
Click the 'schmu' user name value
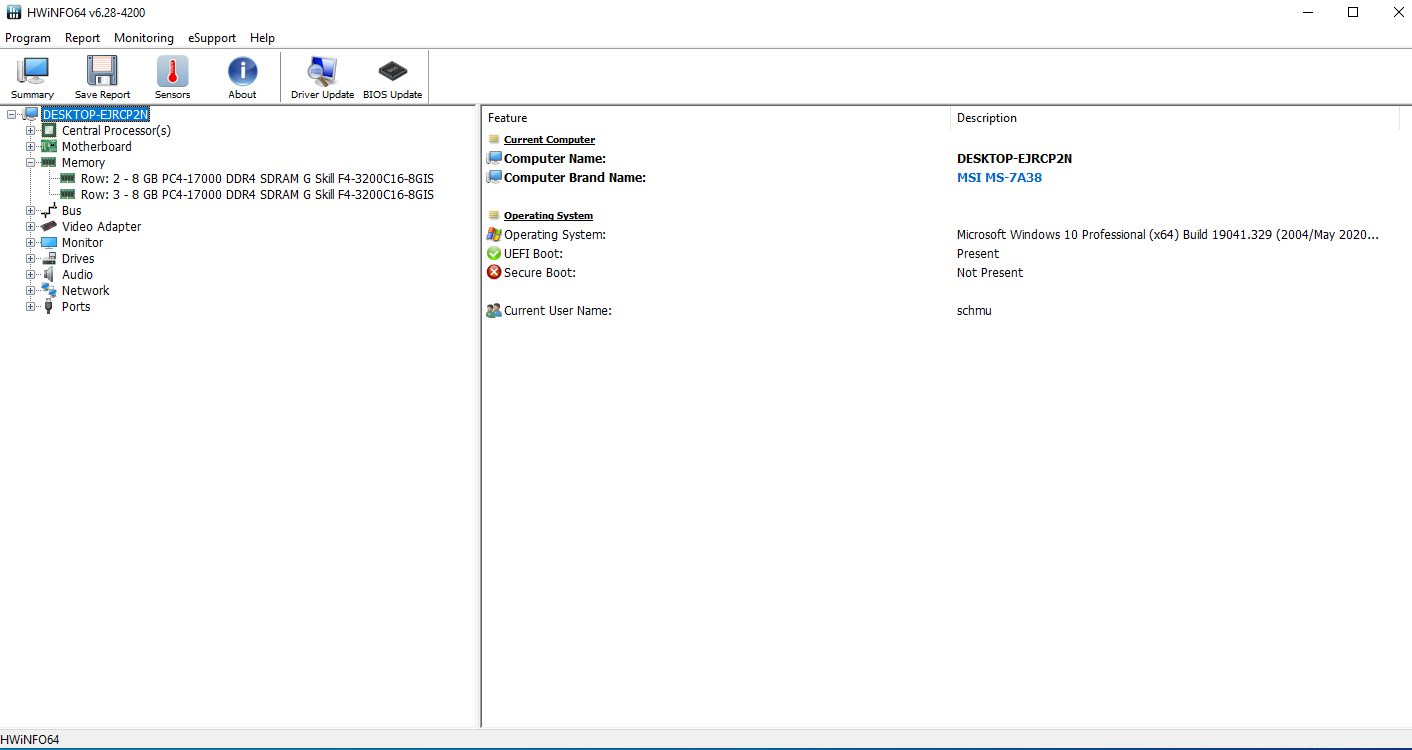(974, 310)
